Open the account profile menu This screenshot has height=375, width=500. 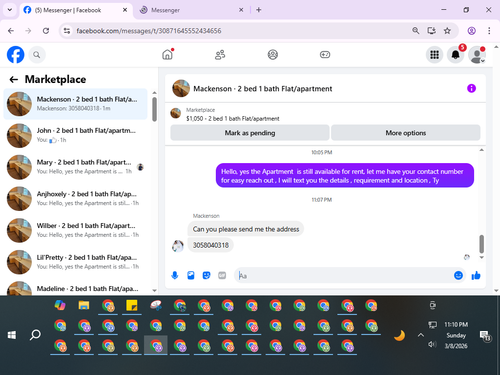click(477, 55)
